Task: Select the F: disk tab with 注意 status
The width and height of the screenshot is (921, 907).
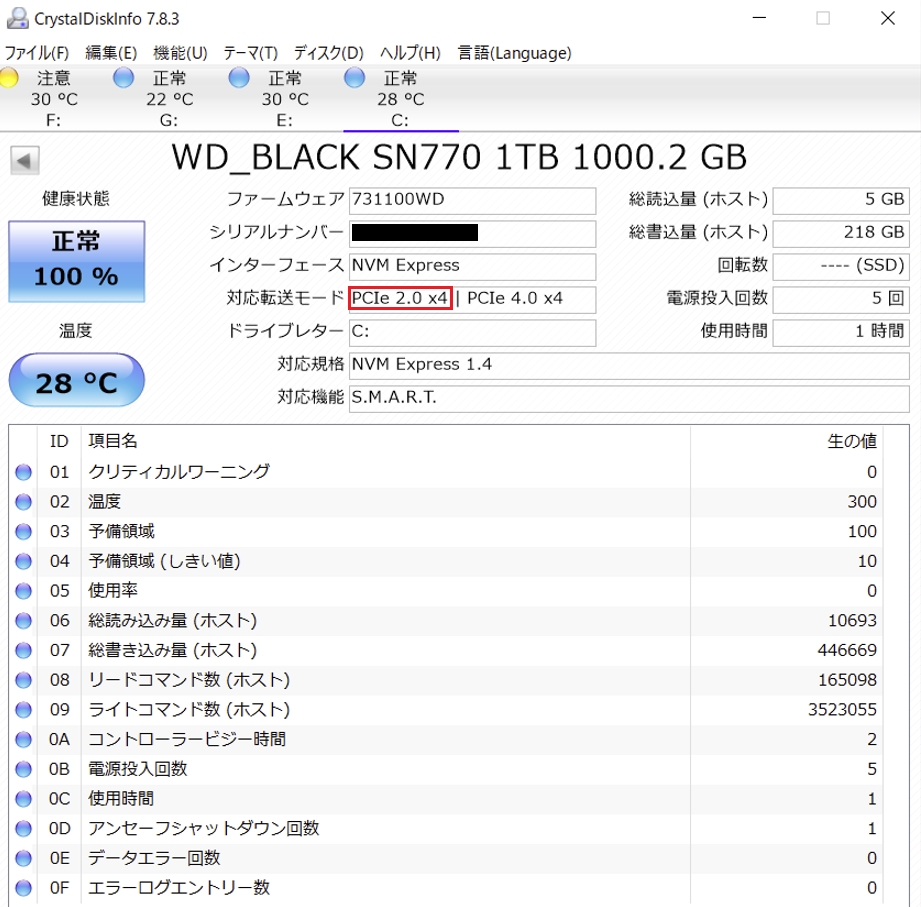Action: 53,99
